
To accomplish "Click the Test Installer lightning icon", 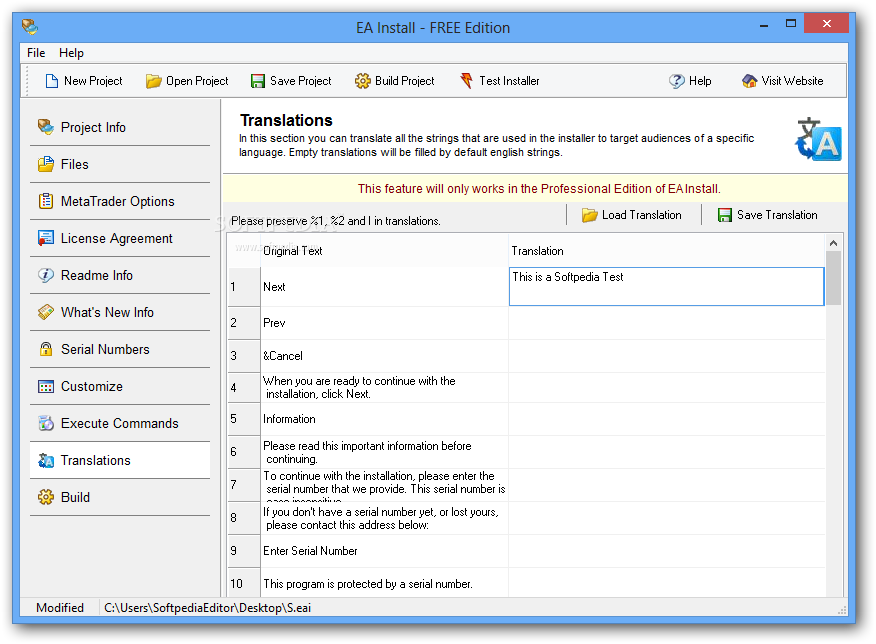I will point(466,81).
